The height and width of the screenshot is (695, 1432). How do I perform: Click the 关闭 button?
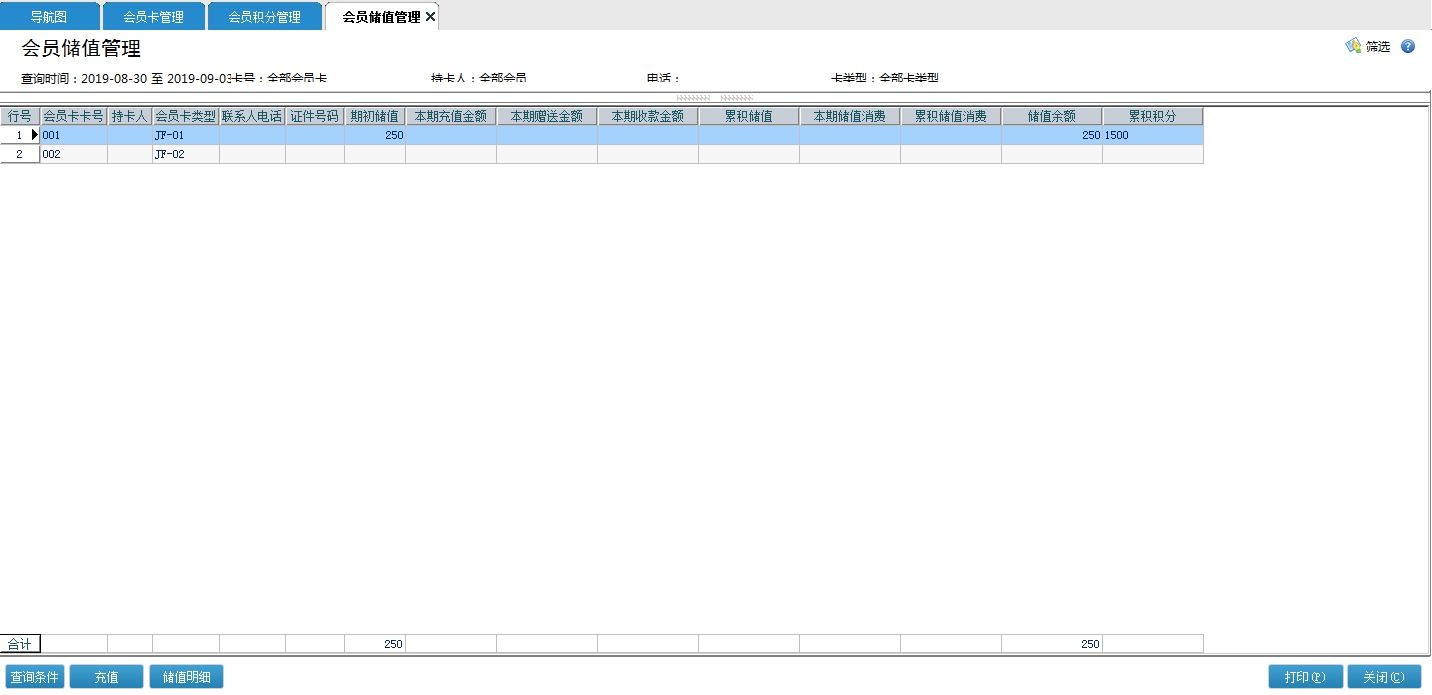(x=1384, y=677)
